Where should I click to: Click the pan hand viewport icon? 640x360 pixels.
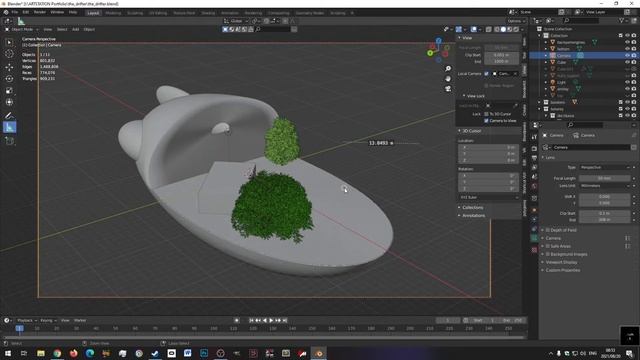(448, 78)
